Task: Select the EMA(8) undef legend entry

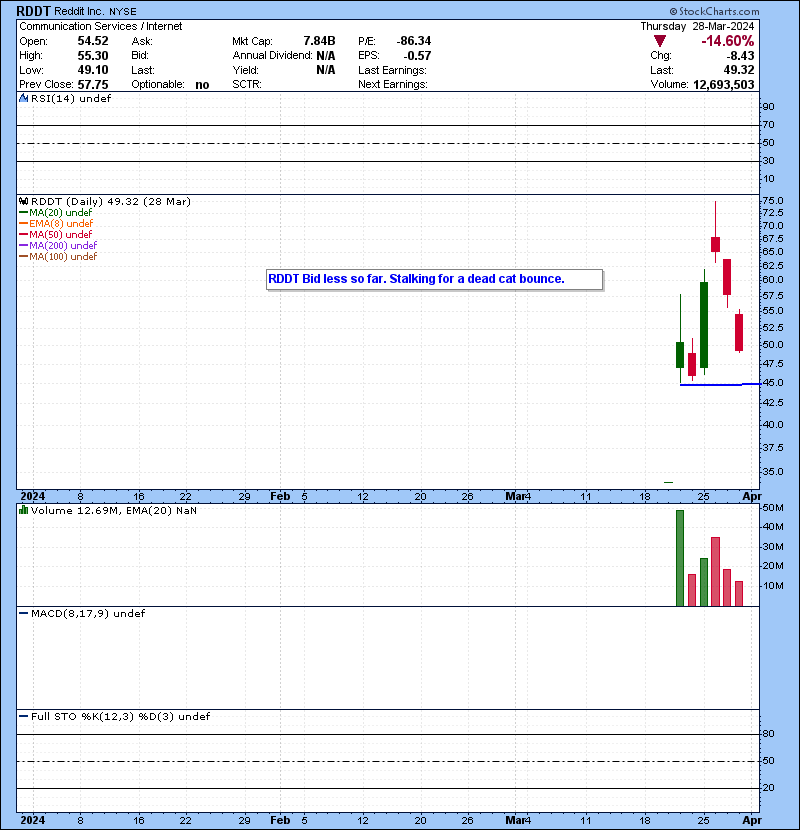Action: (56, 223)
